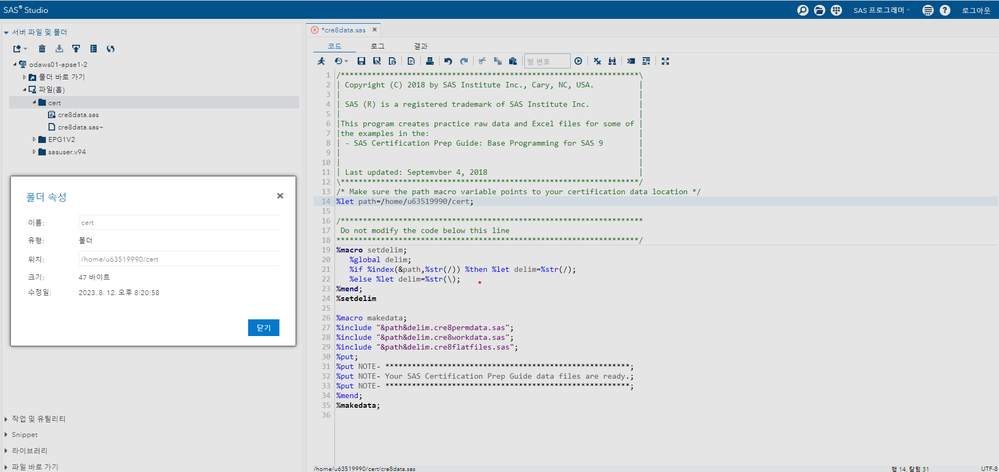Click the trash icon in server files panel
The width and height of the screenshot is (999, 472).
(42, 48)
